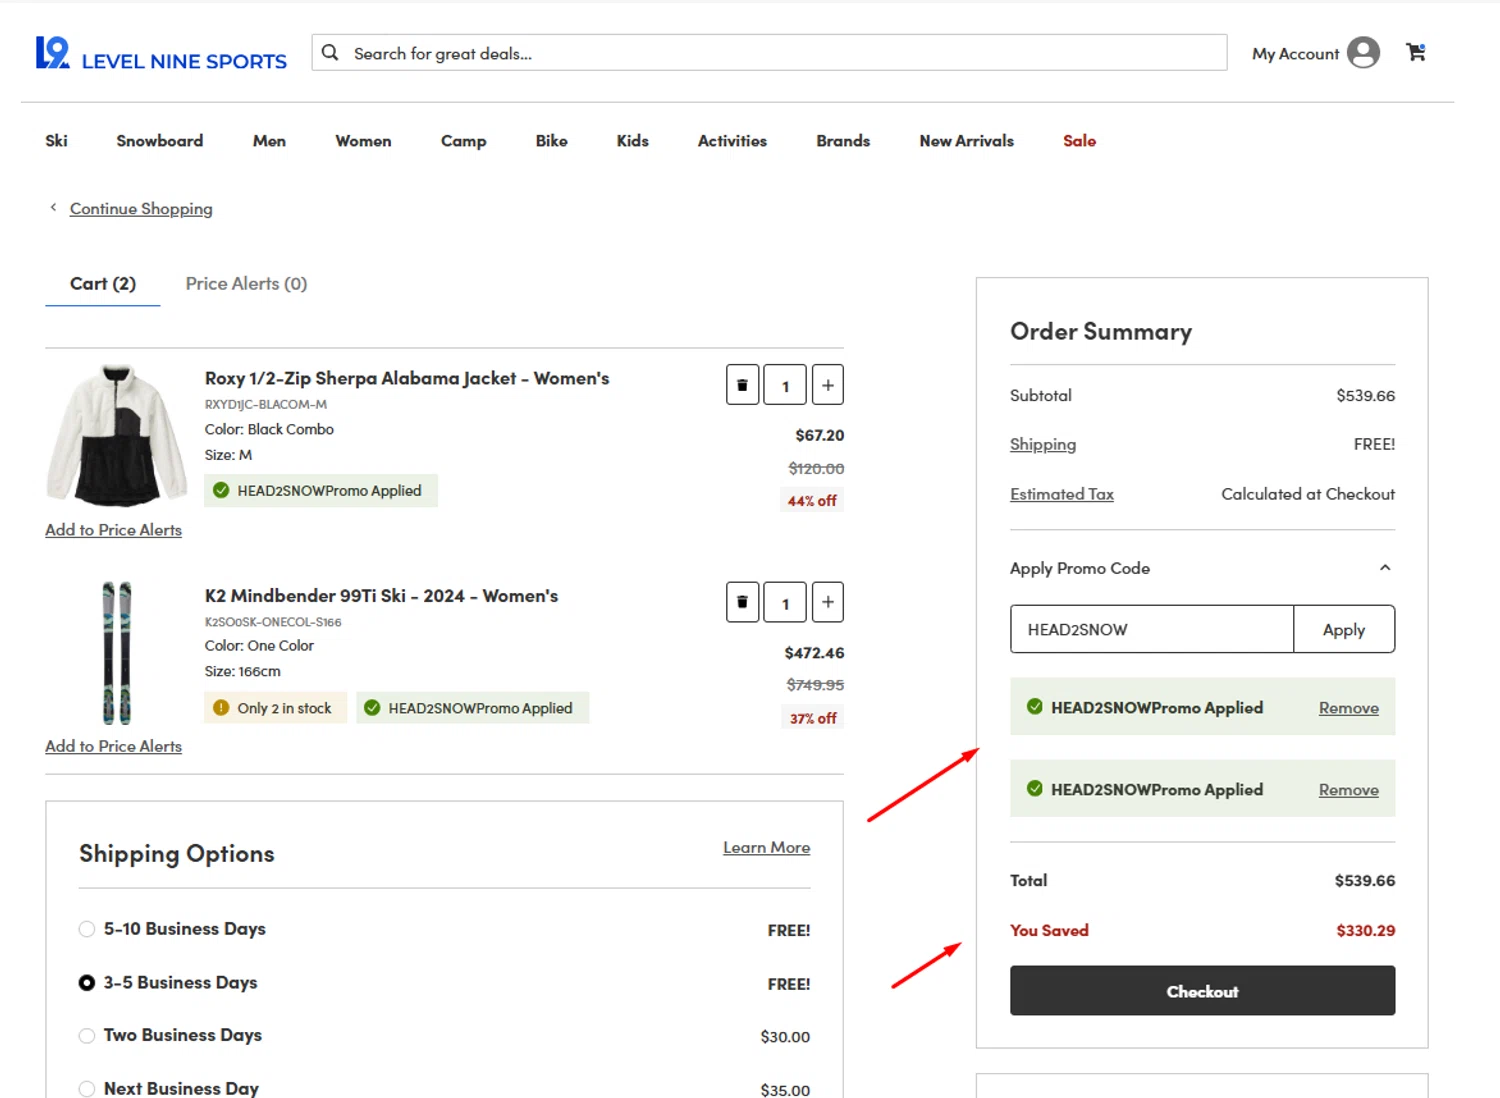Viewport: 1500px width, 1098px height.
Task: Click the Level Nine Sports logo
Action: (161, 54)
